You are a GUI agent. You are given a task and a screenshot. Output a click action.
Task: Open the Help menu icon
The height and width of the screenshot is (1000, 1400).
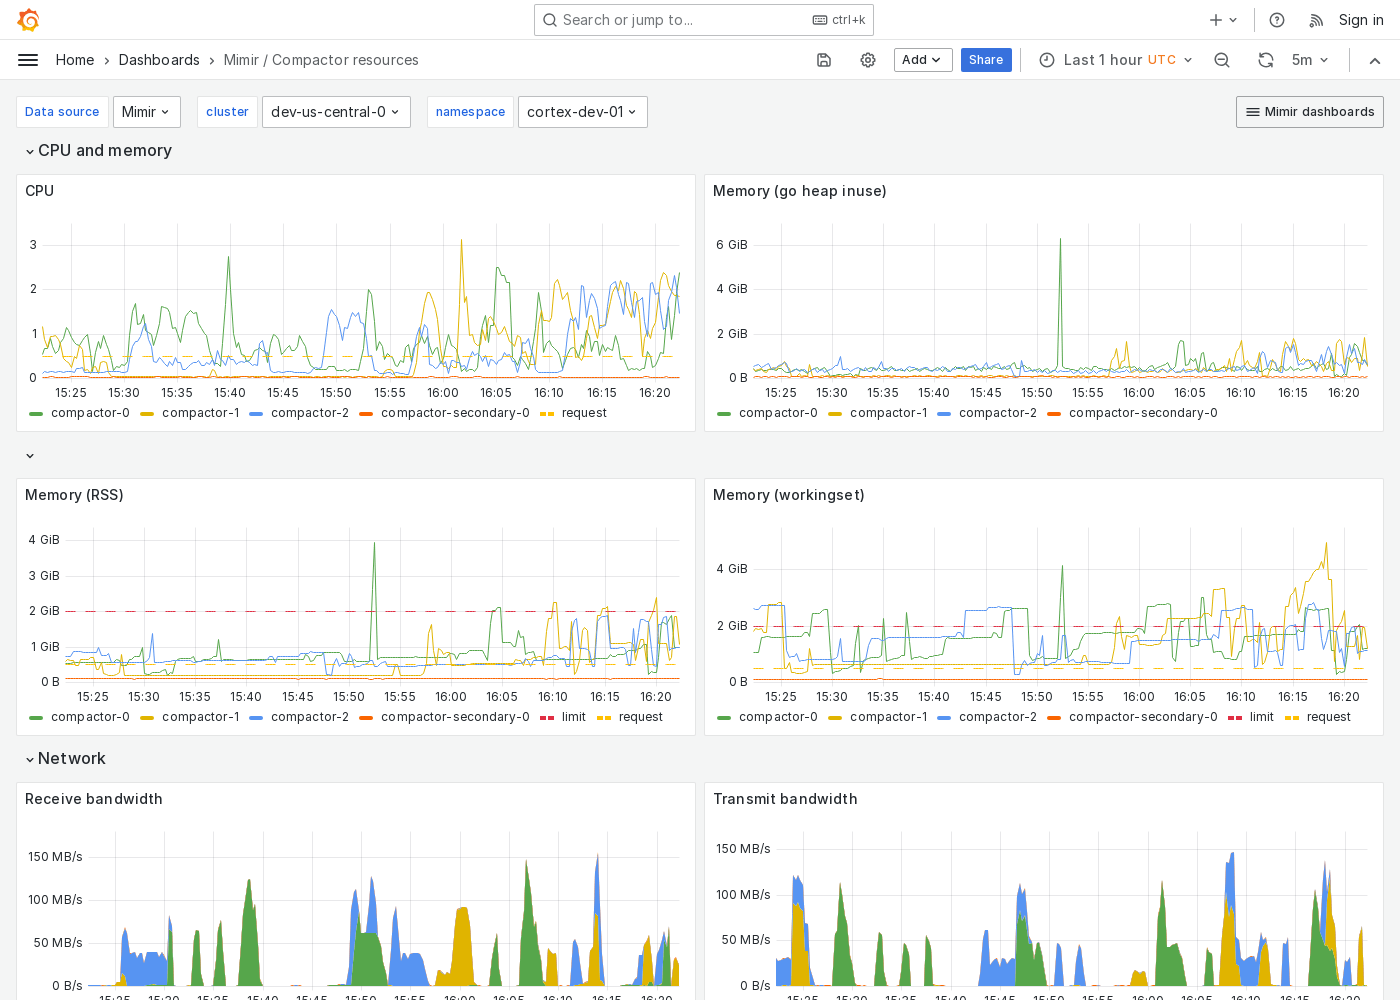tap(1275, 19)
